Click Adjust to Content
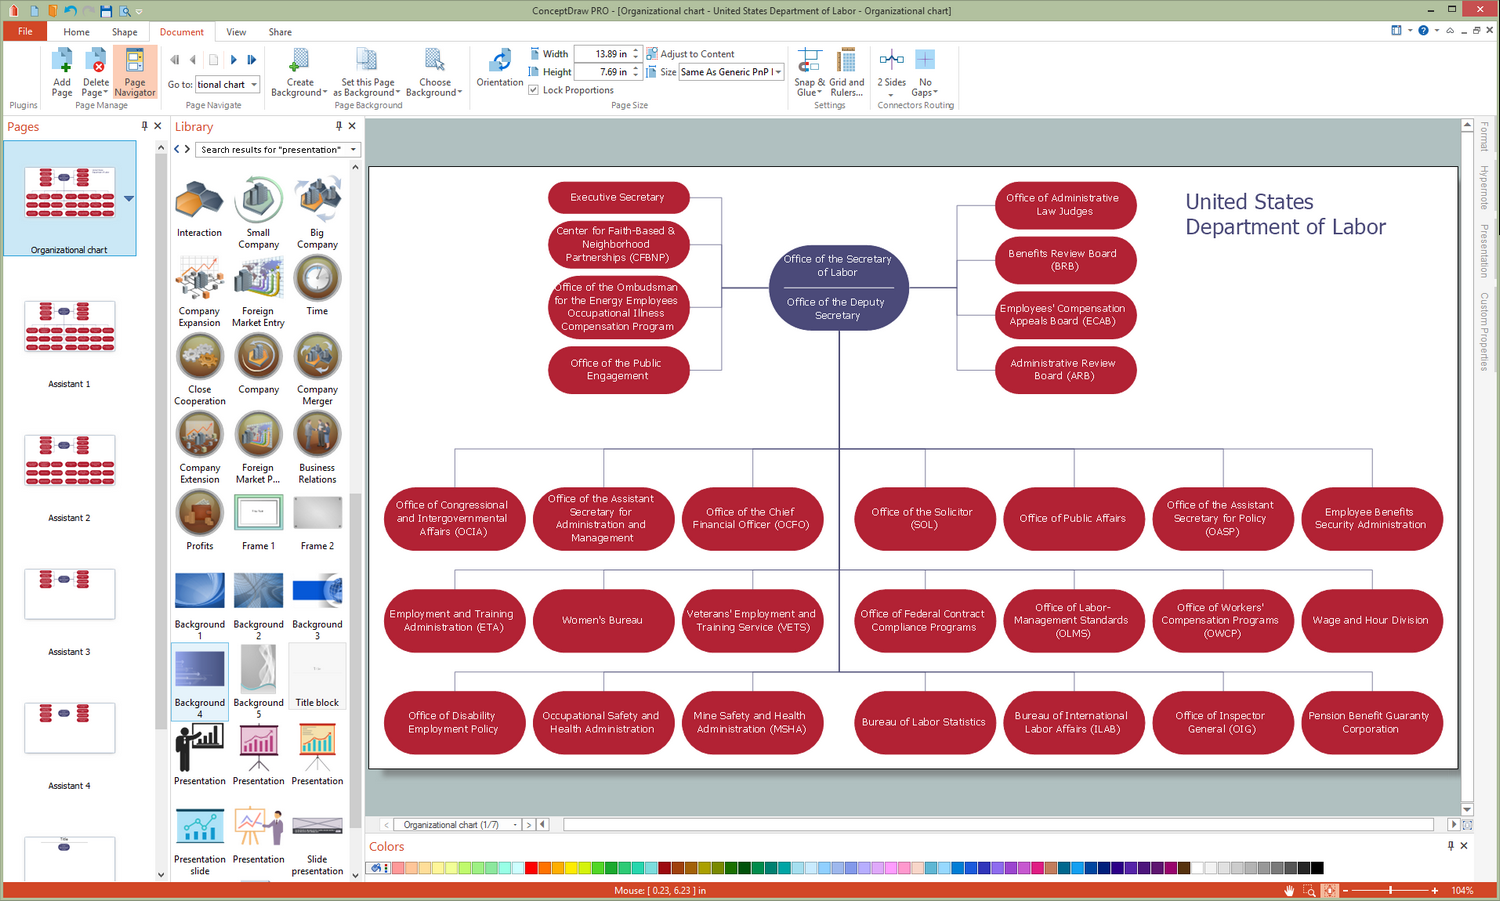This screenshot has height=901, width=1500. pos(690,54)
